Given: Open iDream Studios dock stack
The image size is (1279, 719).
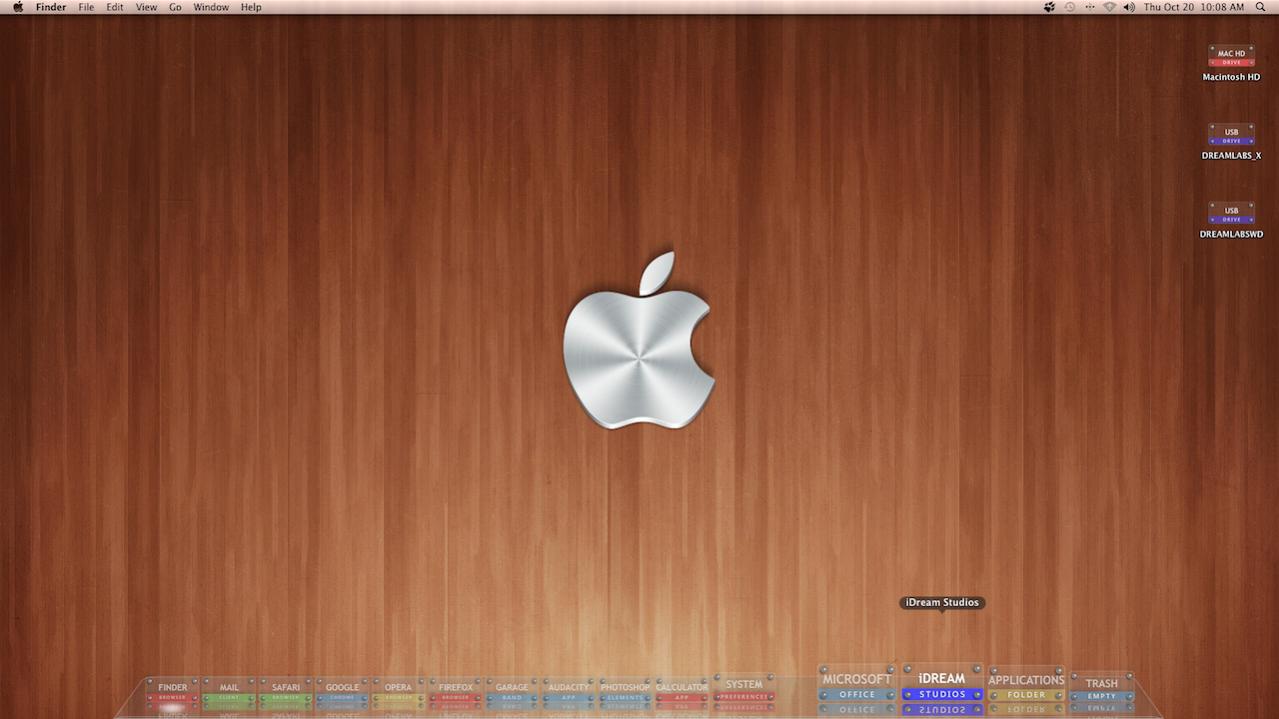Looking at the screenshot, I should click(x=942, y=685).
